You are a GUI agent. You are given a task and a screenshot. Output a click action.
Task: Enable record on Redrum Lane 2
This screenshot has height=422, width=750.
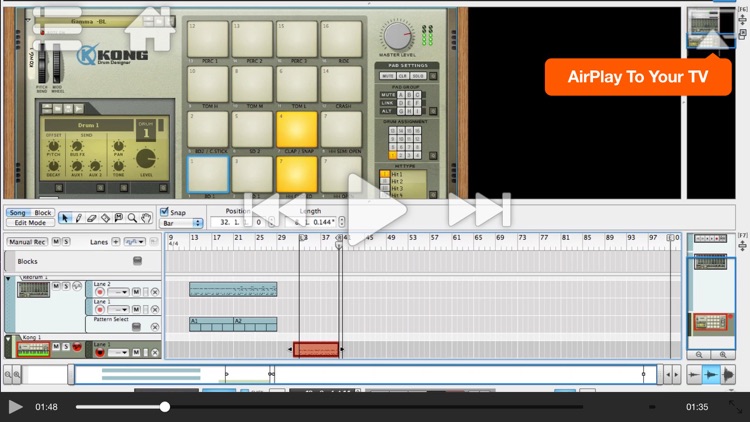(x=99, y=292)
